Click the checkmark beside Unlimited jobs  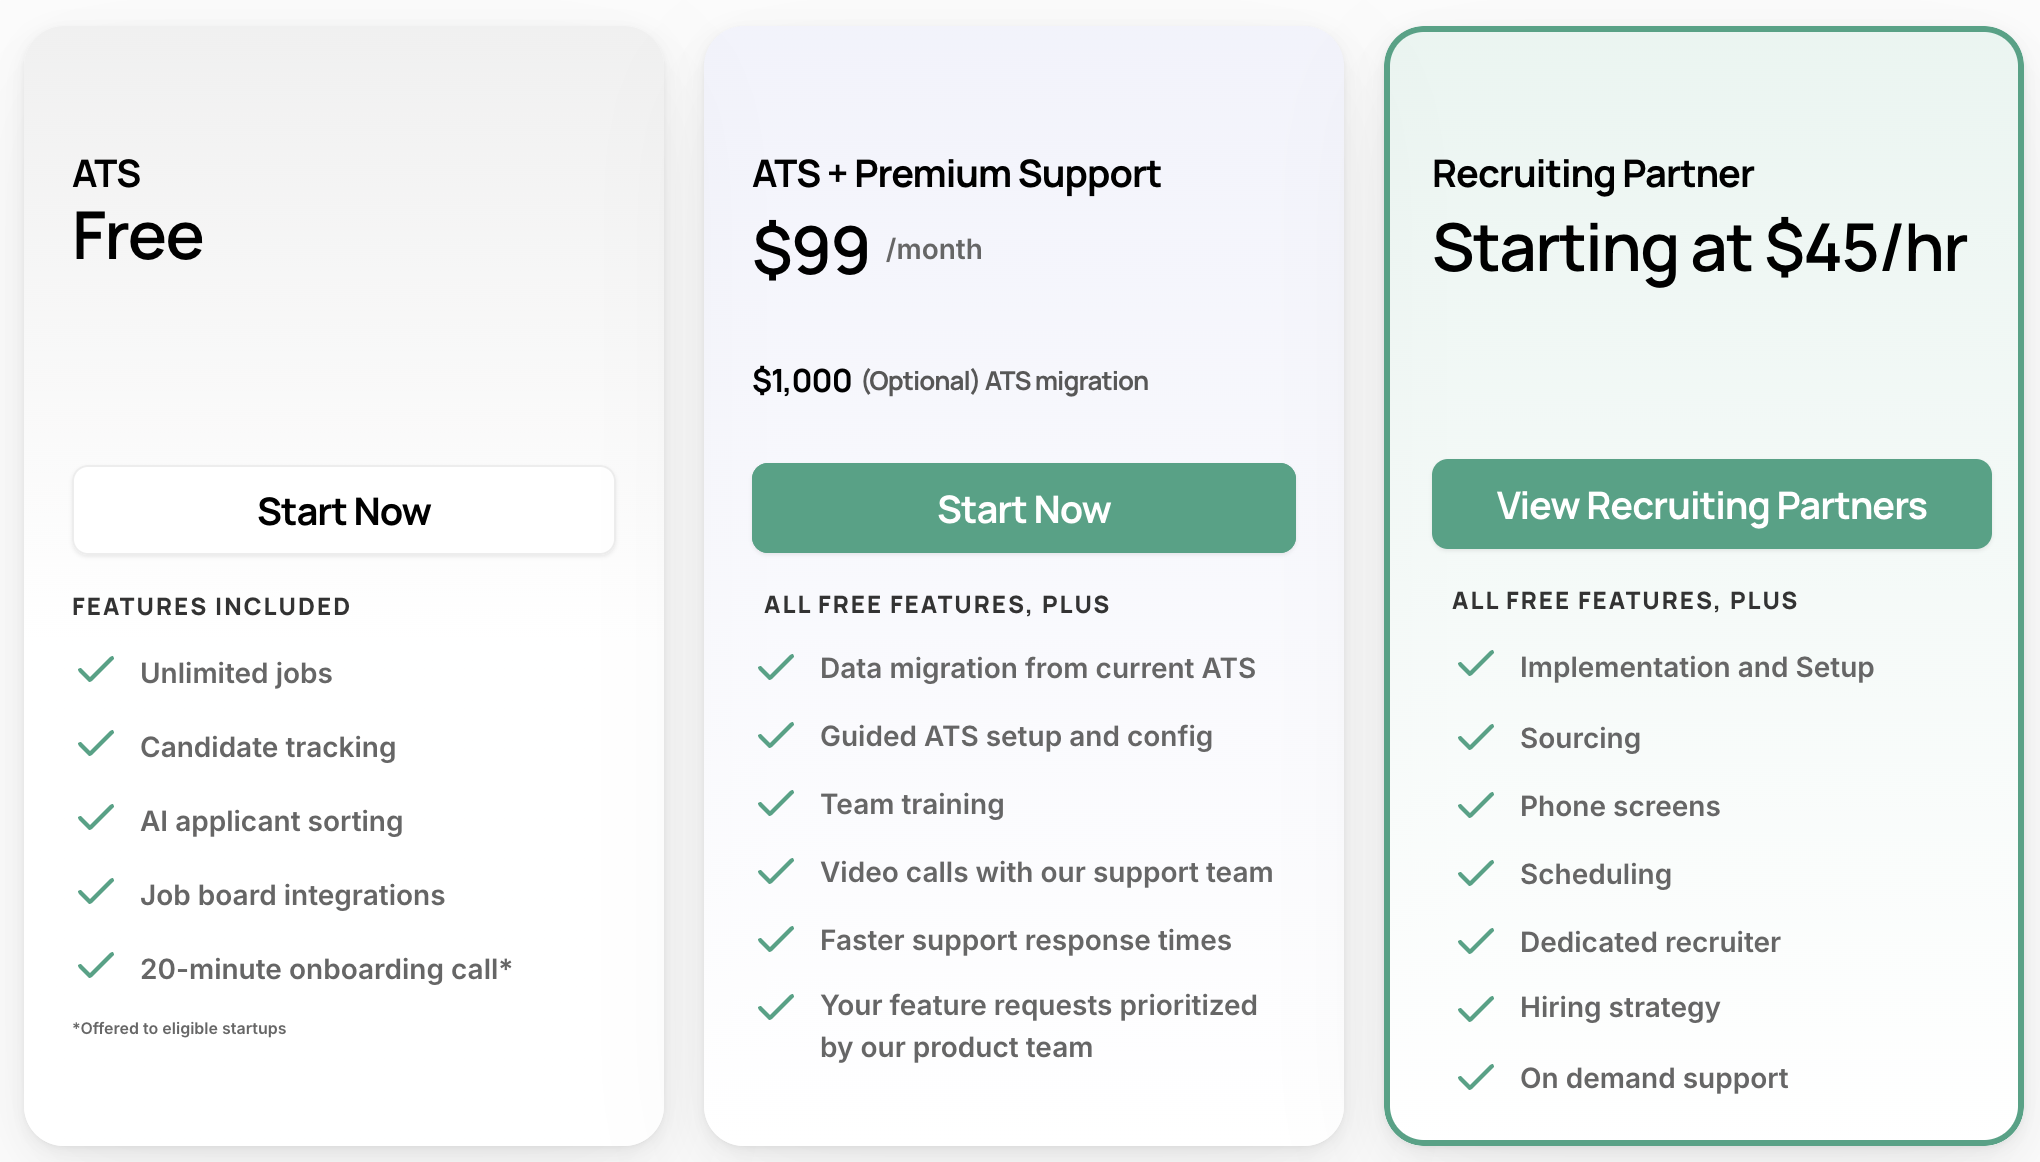[97, 670]
